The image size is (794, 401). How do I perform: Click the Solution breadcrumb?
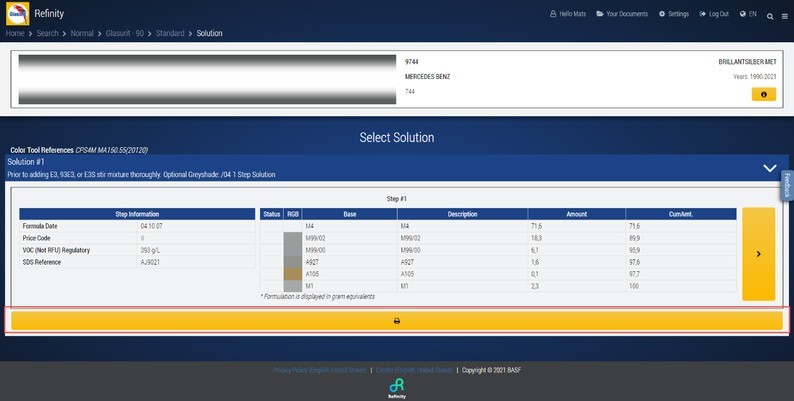[210, 33]
